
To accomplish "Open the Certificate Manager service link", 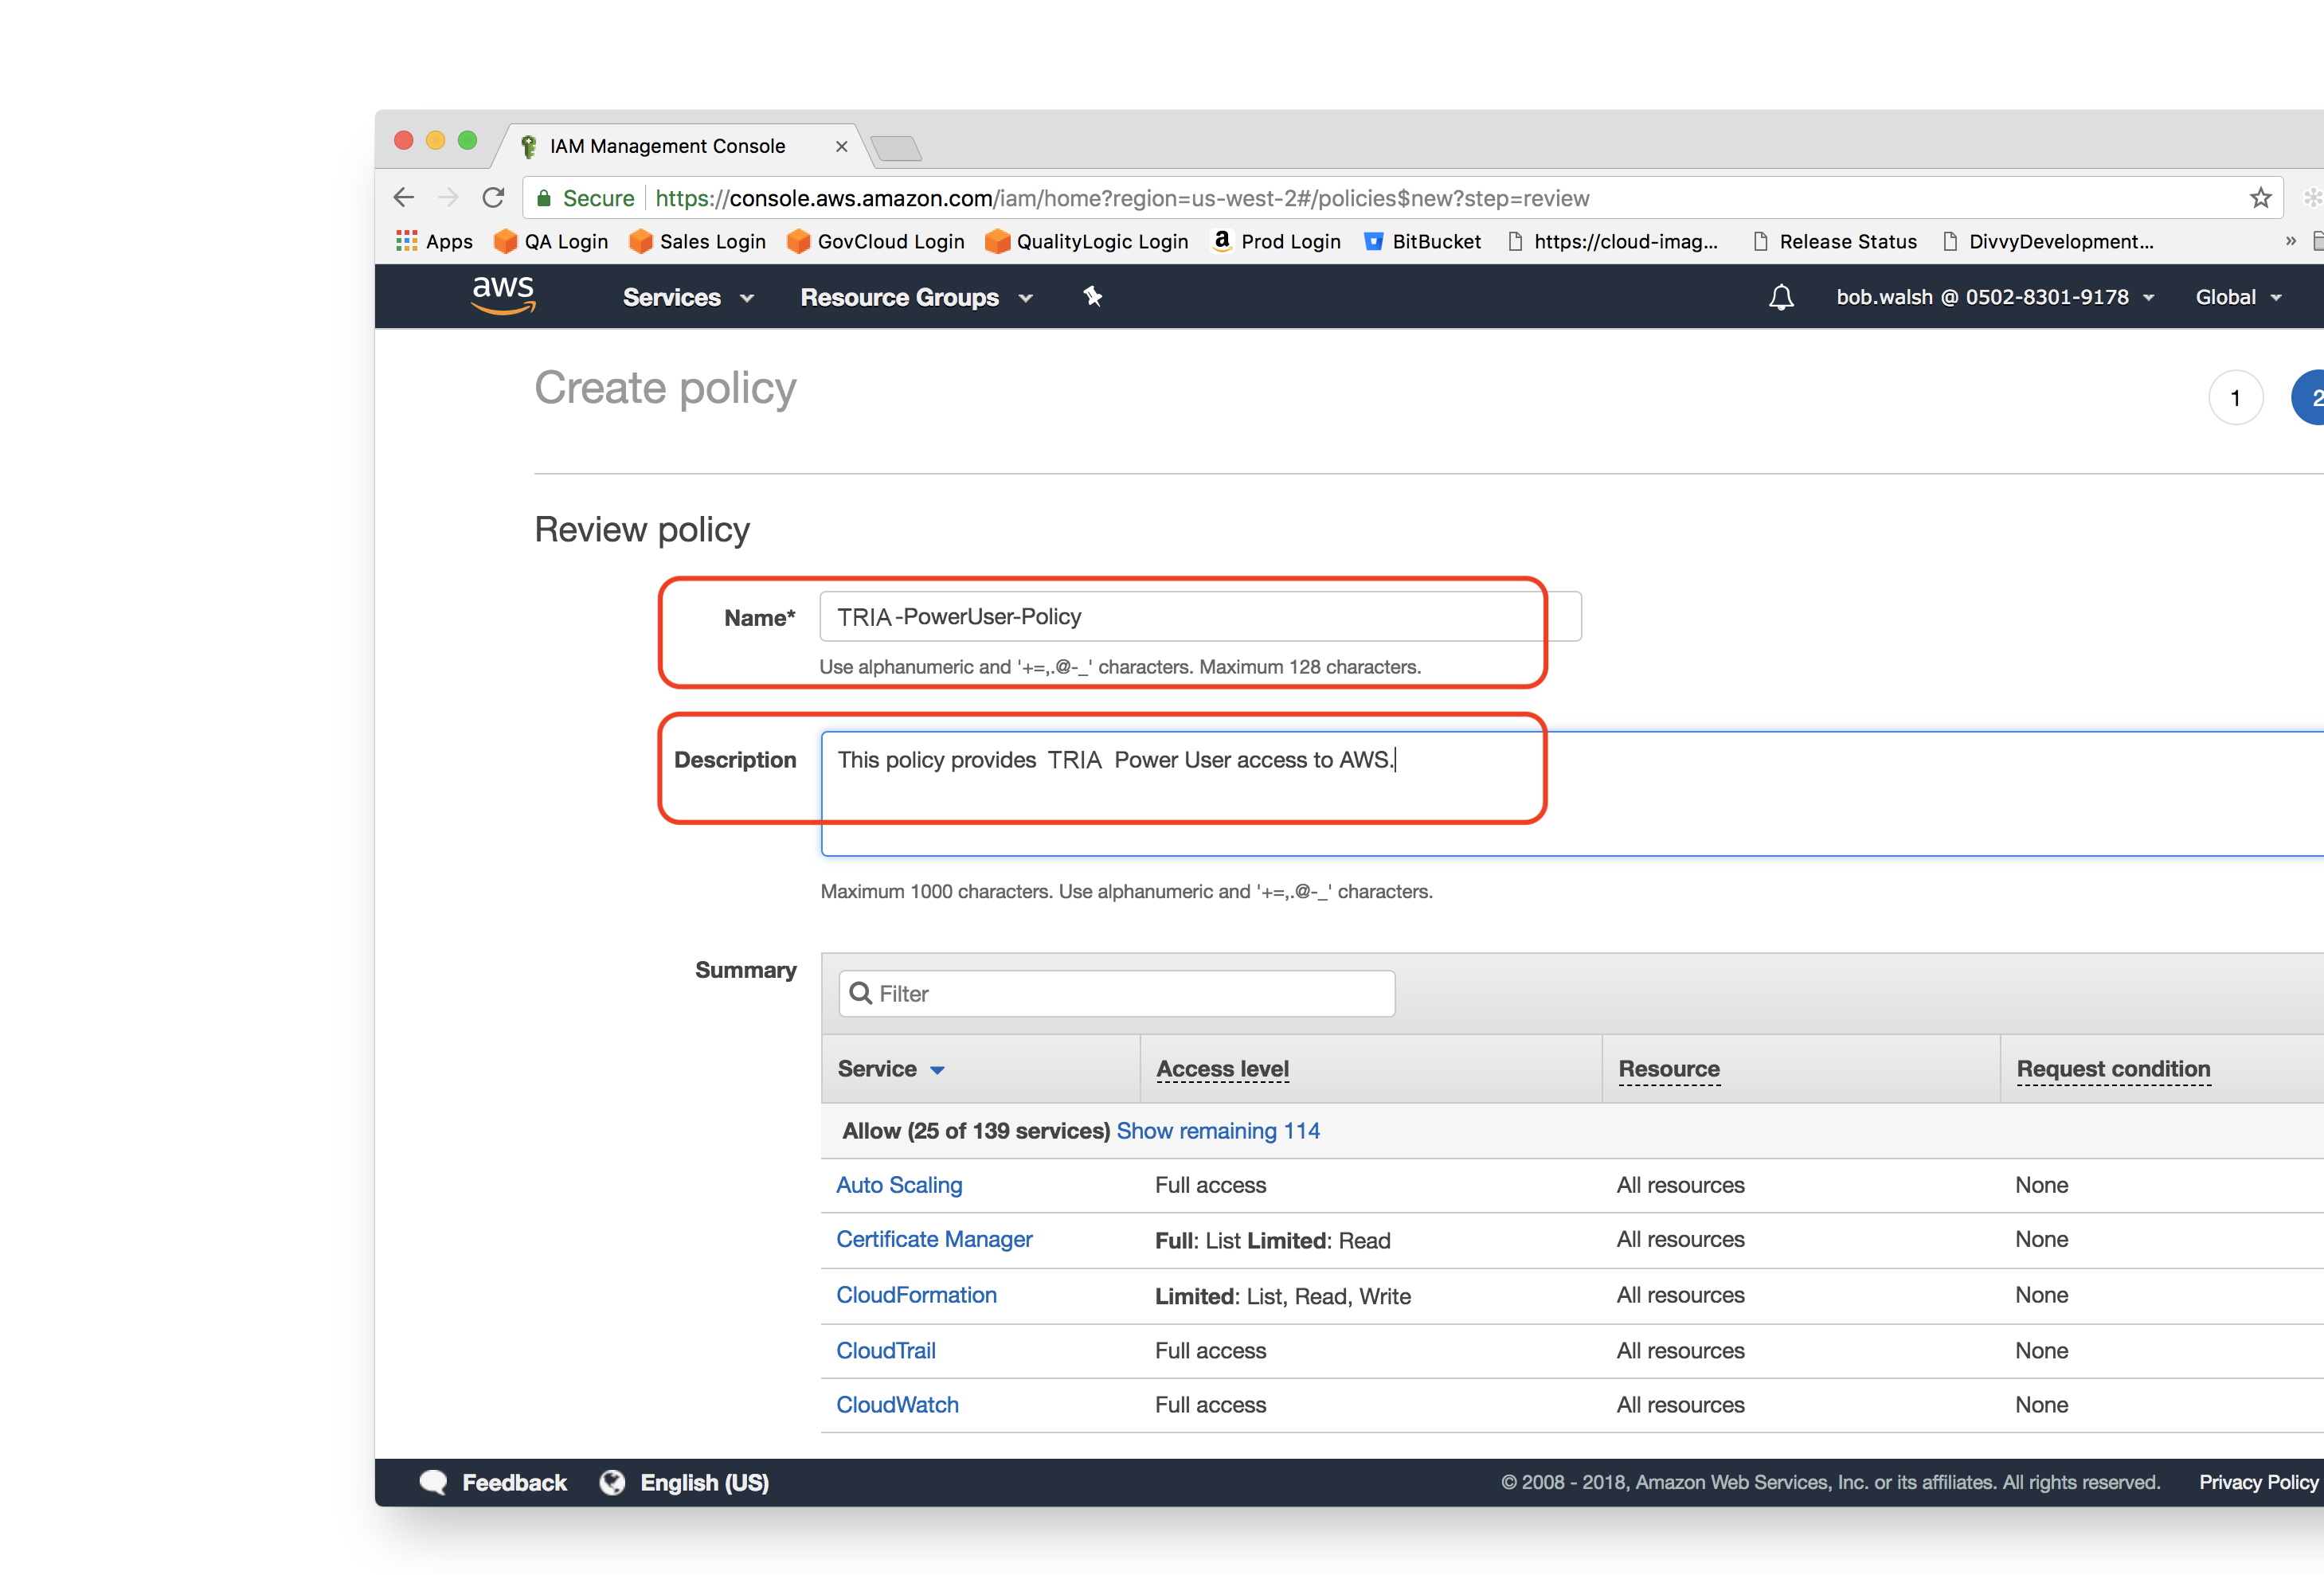I will (934, 1239).
